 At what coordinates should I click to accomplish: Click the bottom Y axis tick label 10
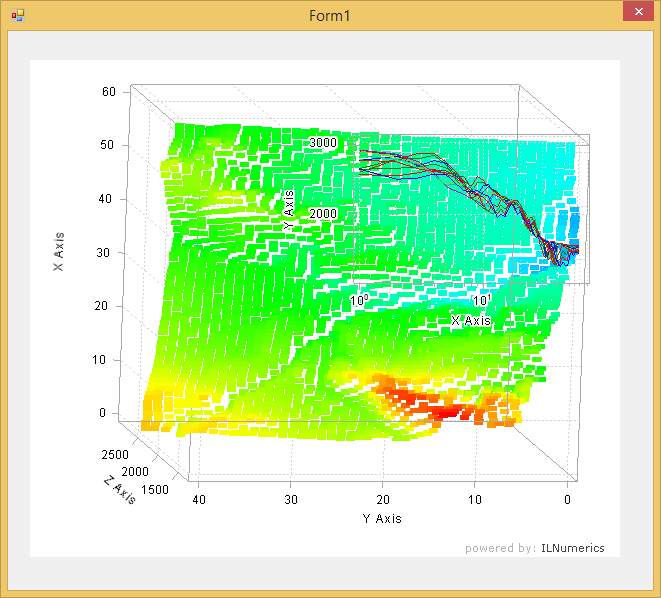475,500
